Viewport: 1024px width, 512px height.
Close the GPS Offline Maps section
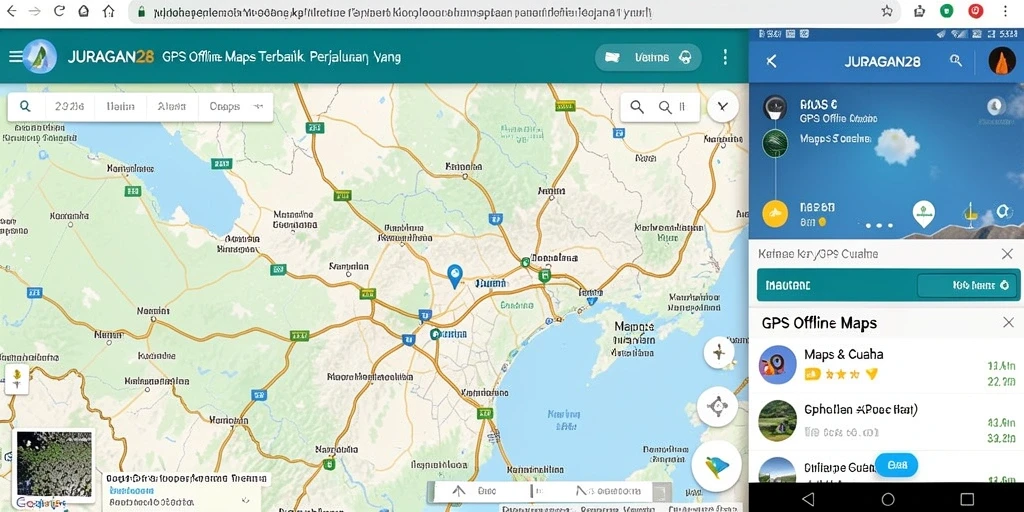click(1008, 322)
